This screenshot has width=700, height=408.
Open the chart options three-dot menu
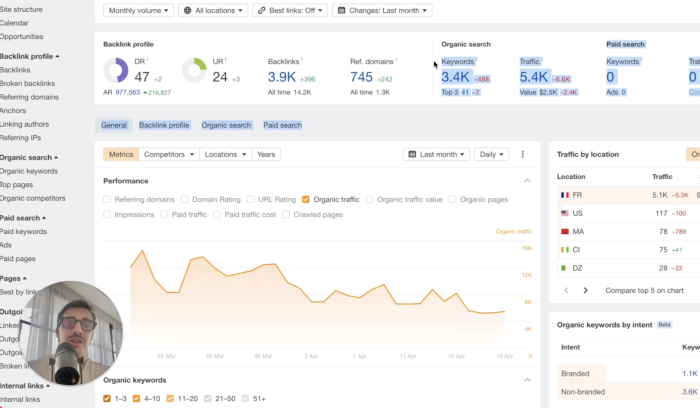(522, 155)
